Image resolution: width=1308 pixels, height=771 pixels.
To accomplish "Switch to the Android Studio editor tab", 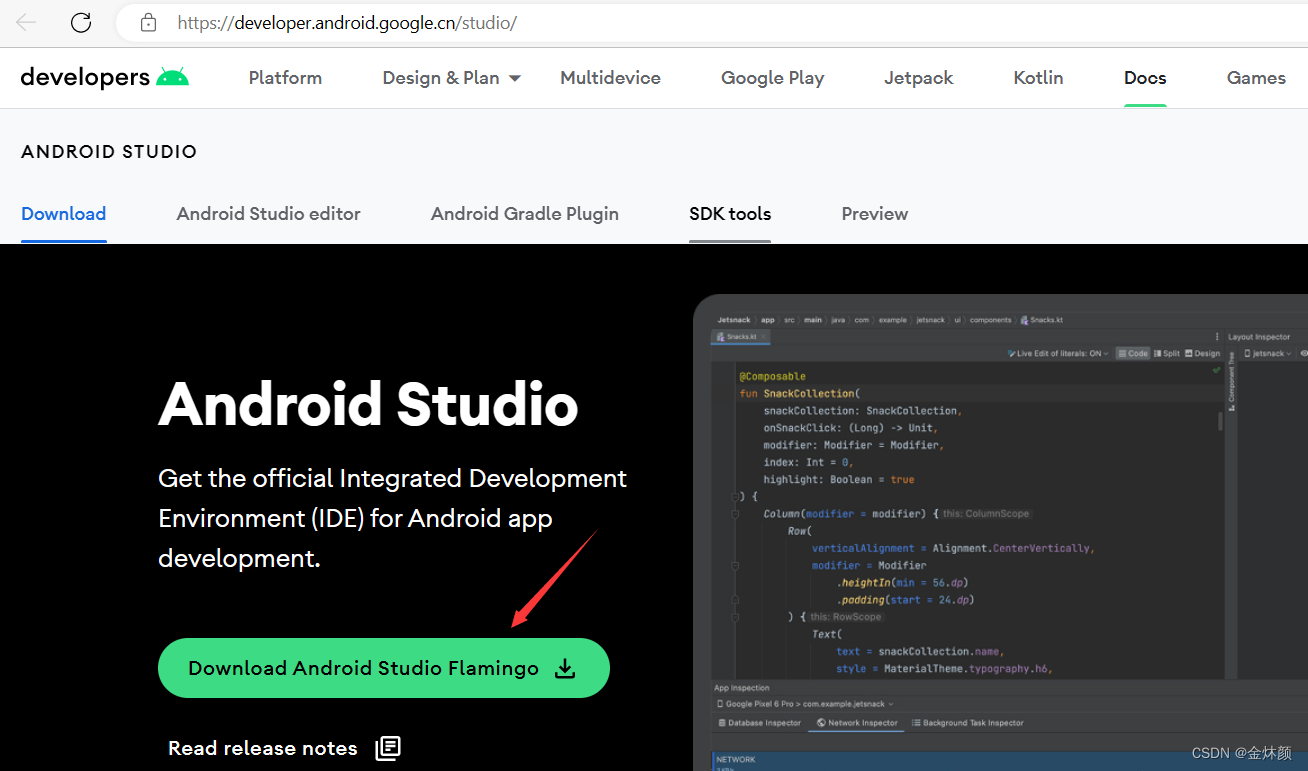I will [269, 213].
